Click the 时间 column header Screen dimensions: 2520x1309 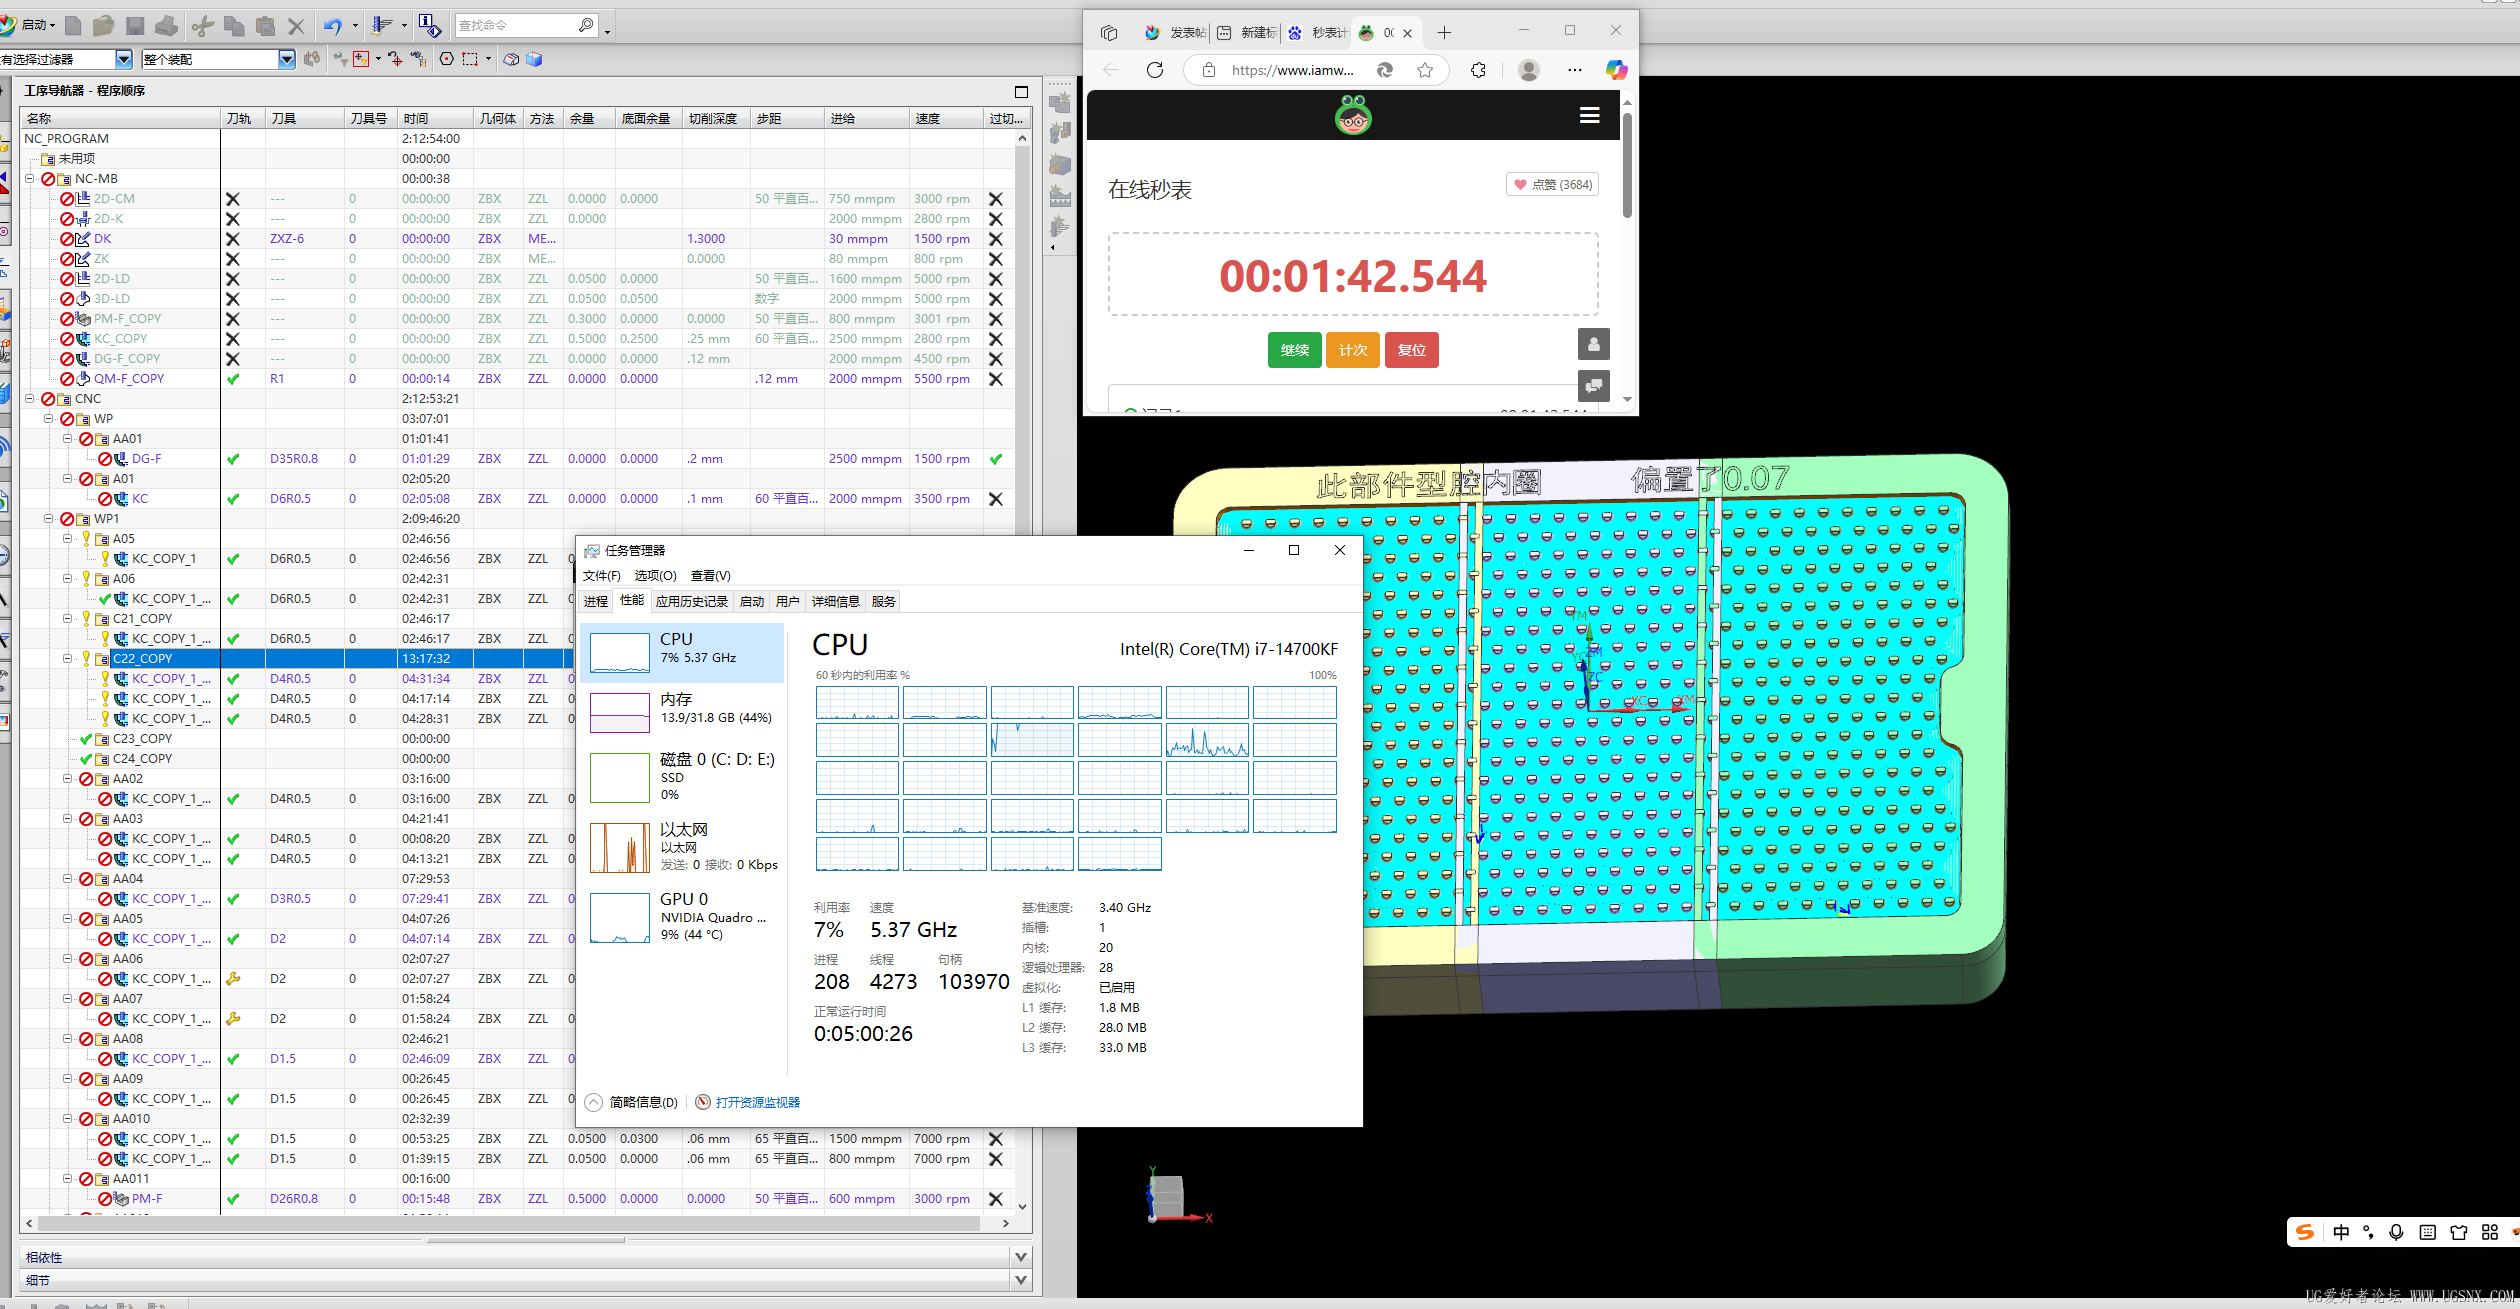click(435, 119)
